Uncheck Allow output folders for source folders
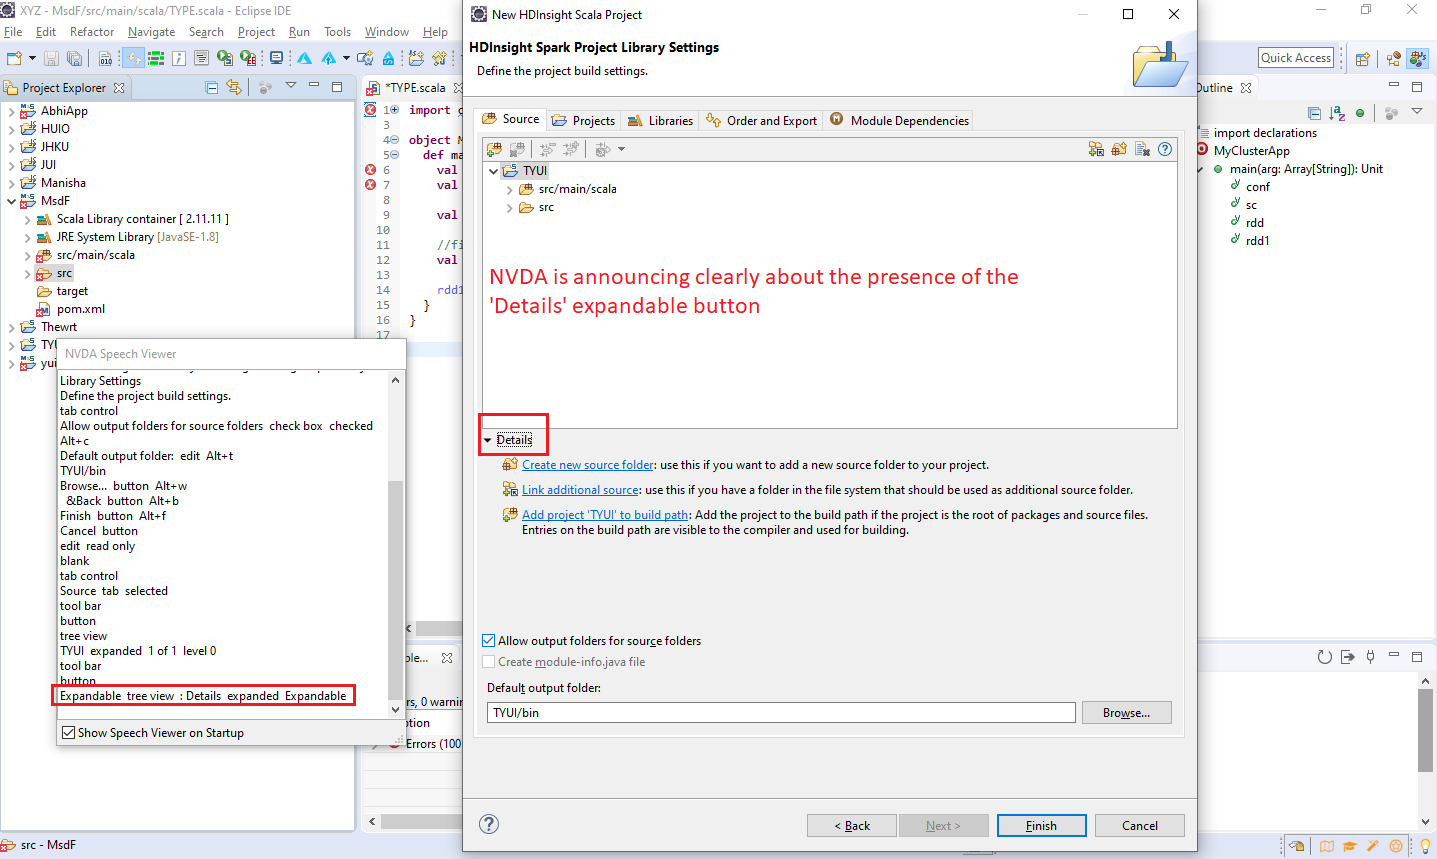1437x859 pixels. coord(488,641)
